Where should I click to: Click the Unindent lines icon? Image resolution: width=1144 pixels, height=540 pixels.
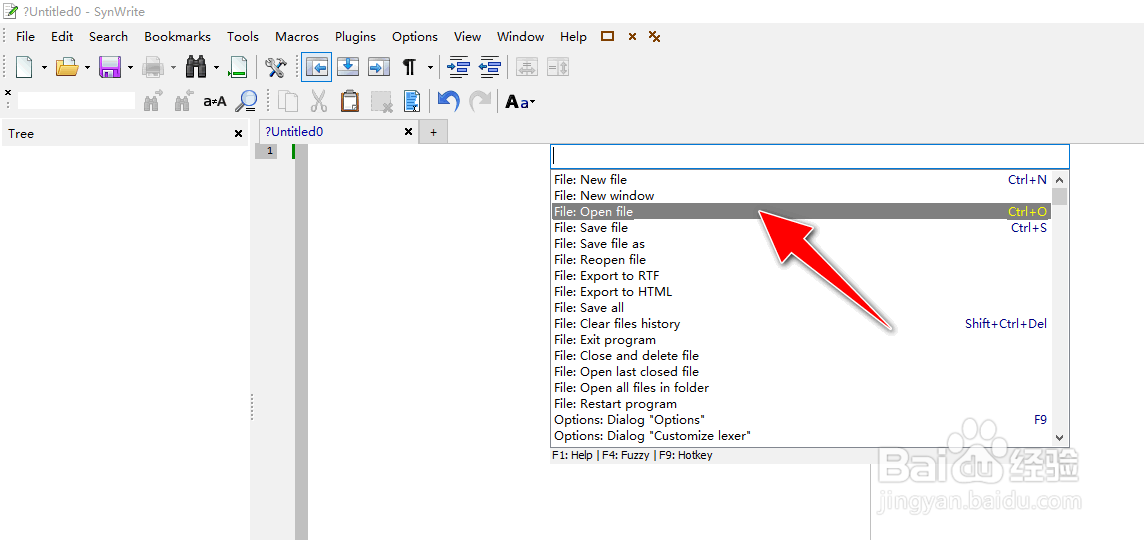pos(490,67)
